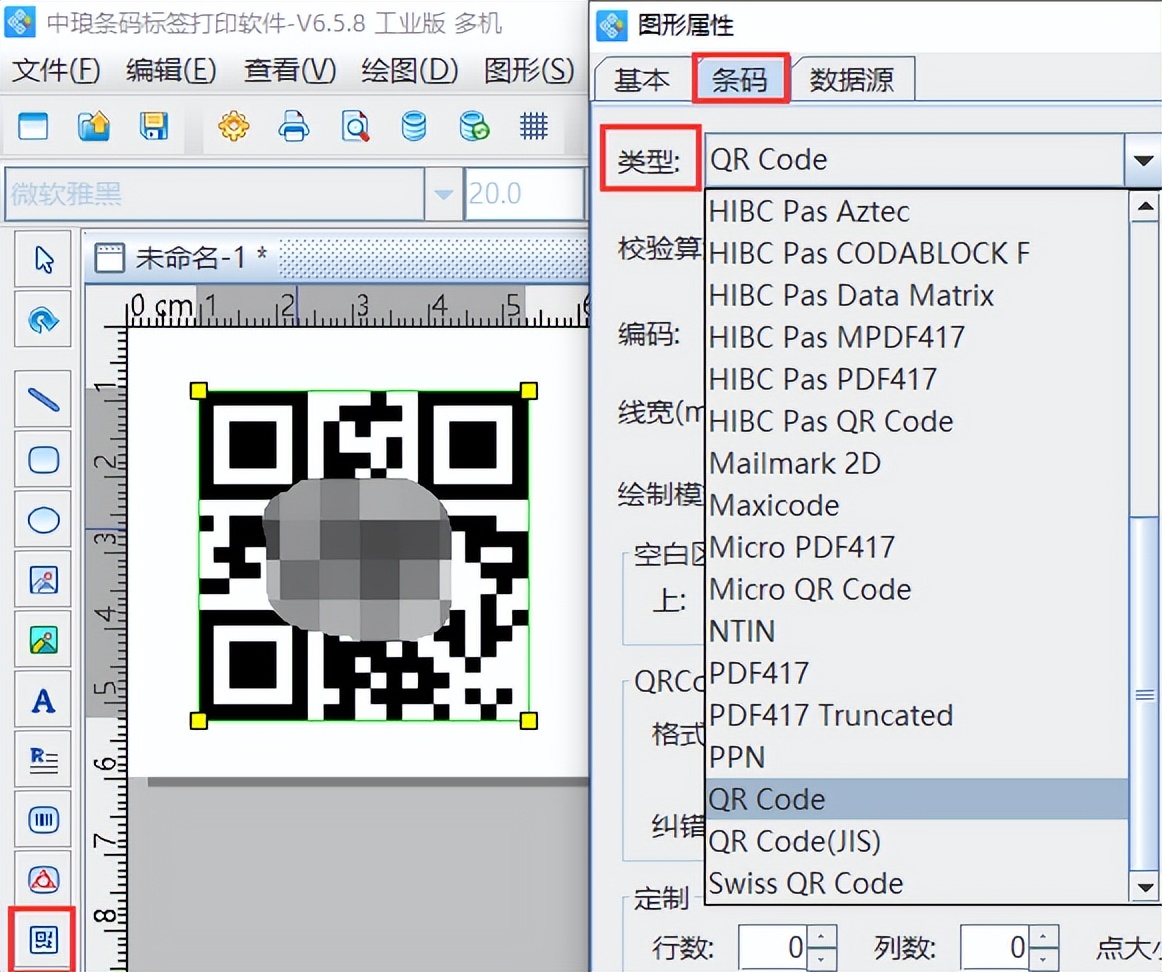Viewport: 1162px width, 972px height.
Task: Choose HIBC Pas MPDF417 option
Action: pos(916,338)
